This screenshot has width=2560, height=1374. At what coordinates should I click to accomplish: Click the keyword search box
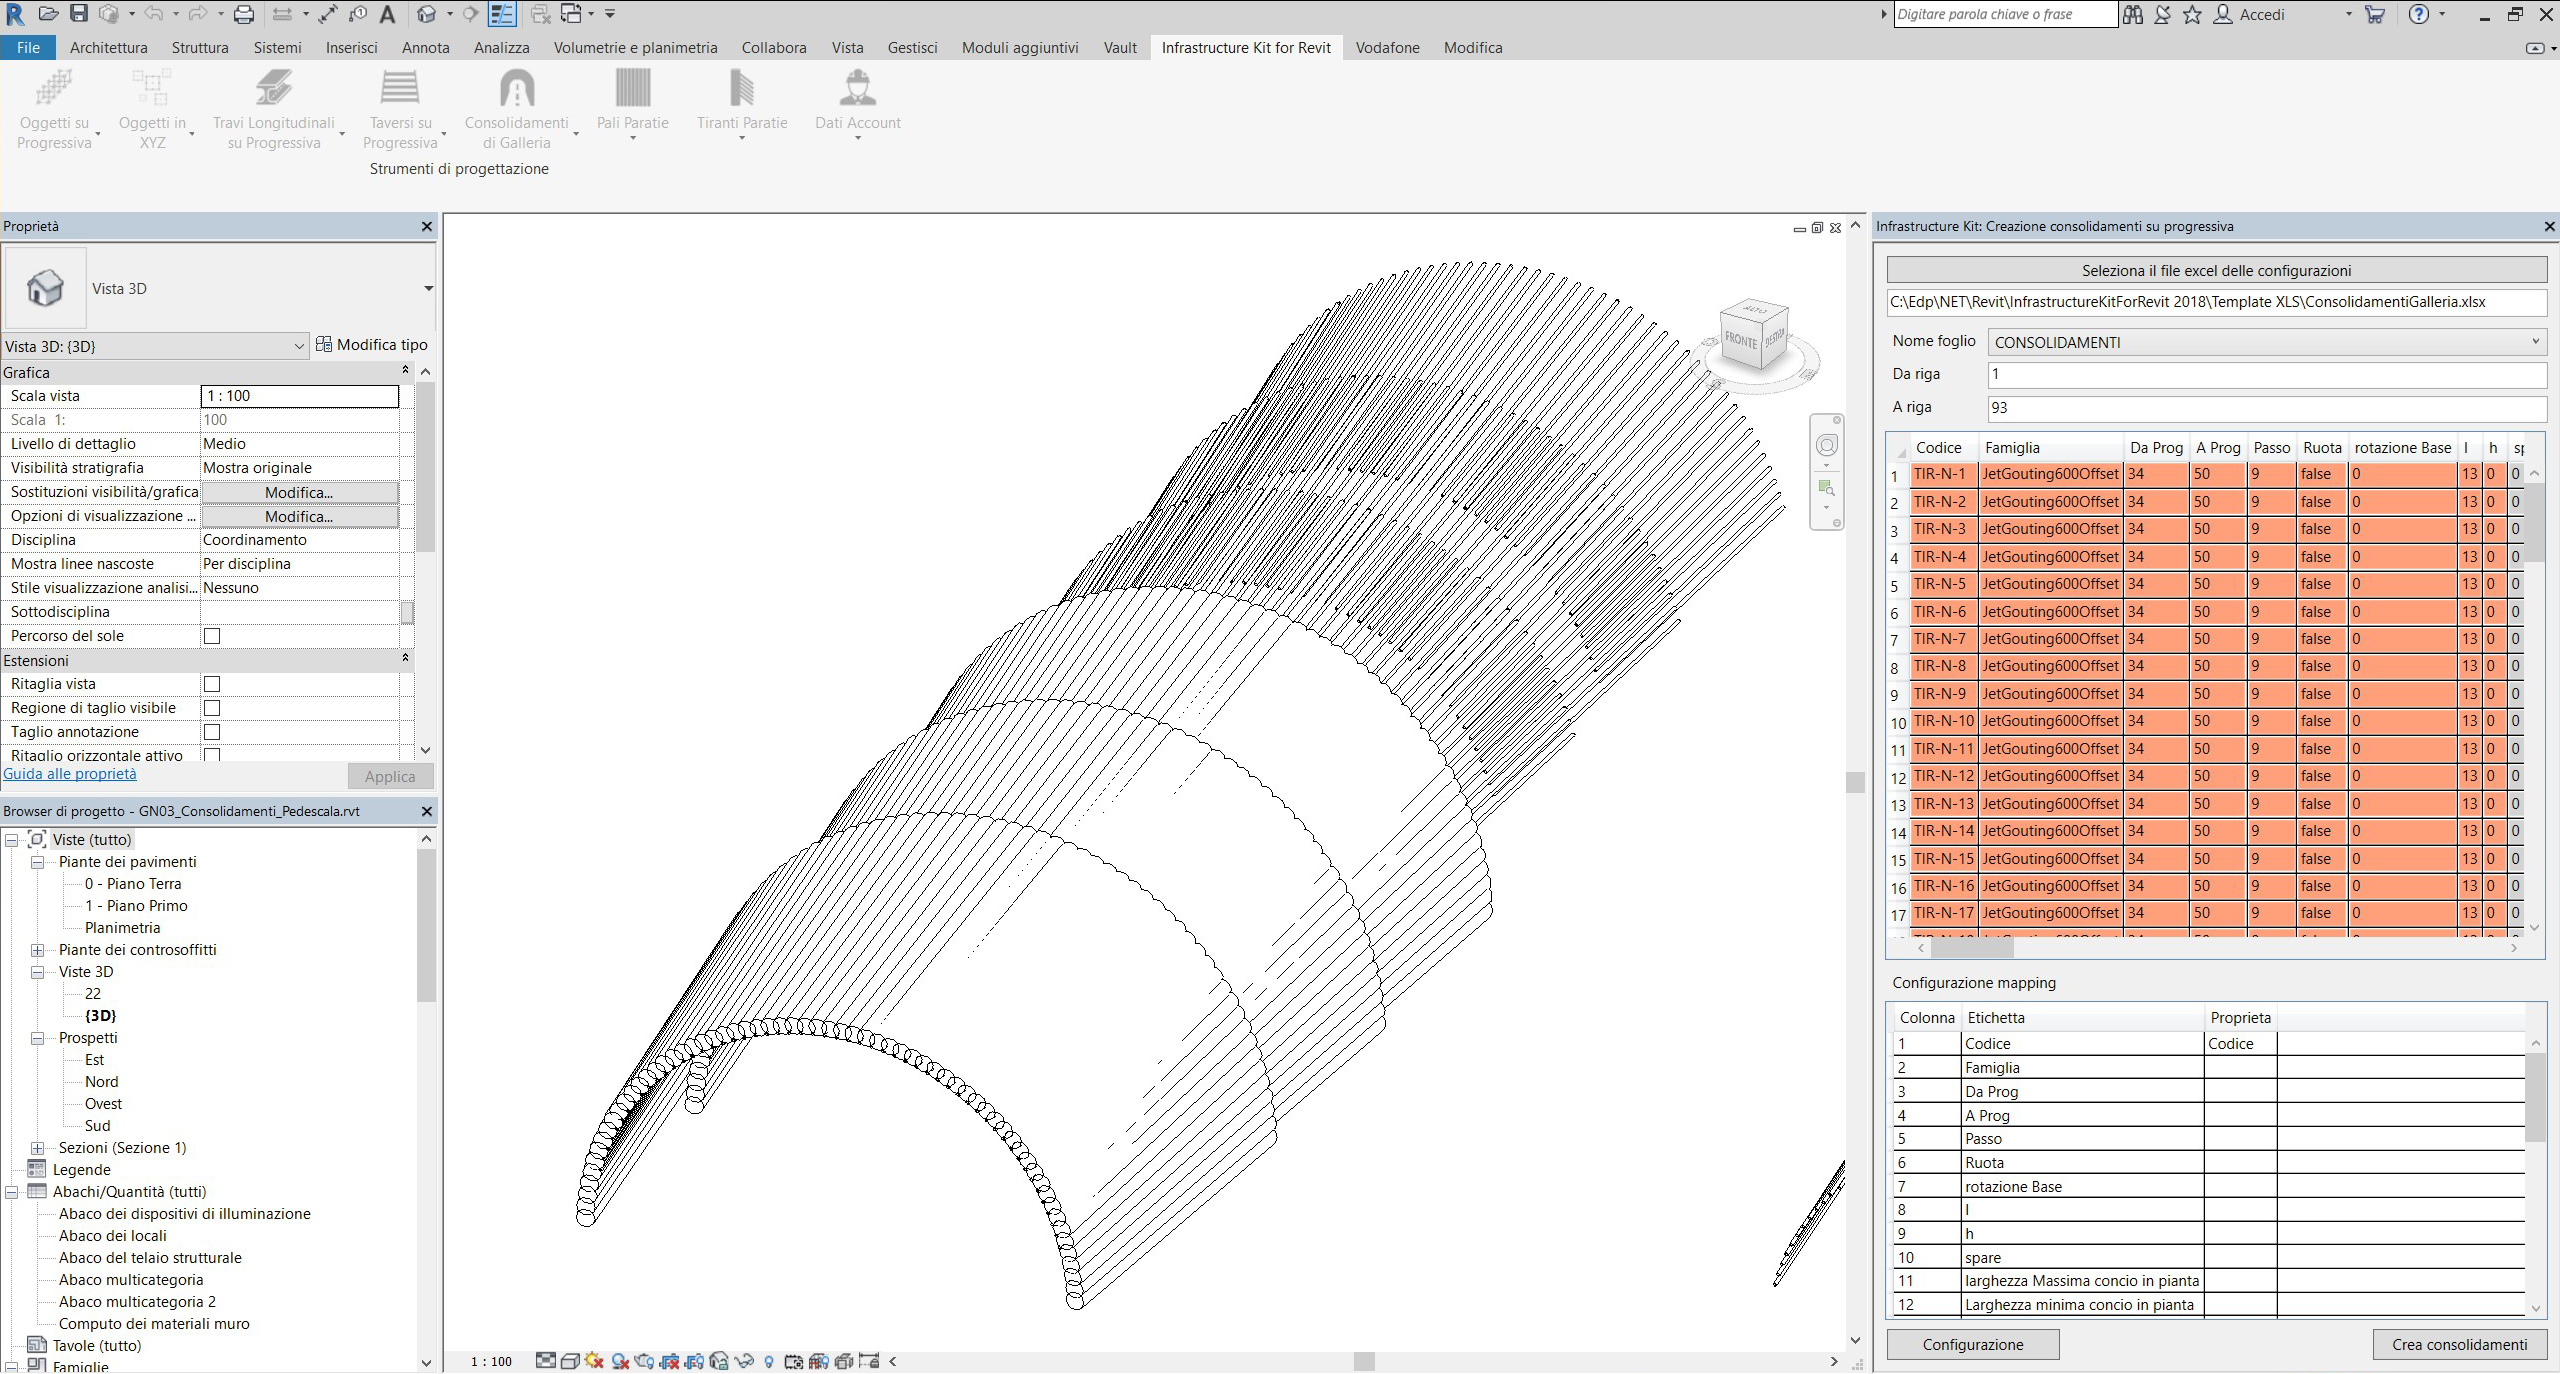[x=2005, y=14]
